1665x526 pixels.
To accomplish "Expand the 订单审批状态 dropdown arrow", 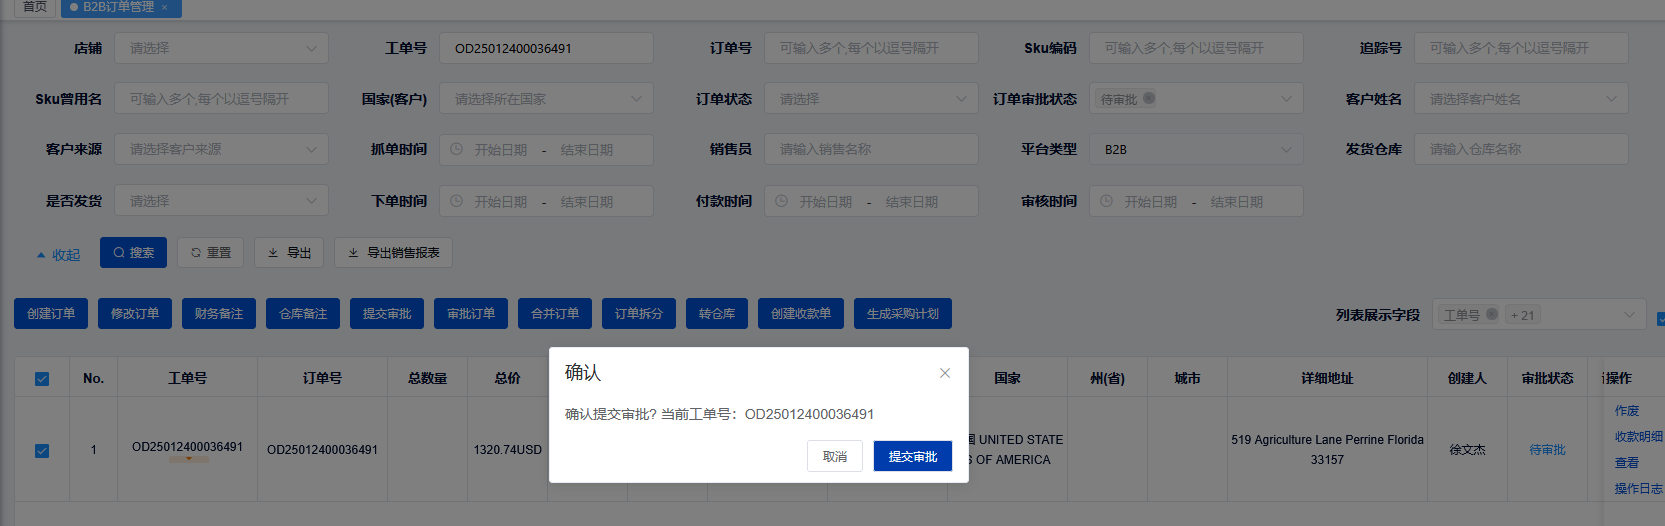I will coord(1286,99).
